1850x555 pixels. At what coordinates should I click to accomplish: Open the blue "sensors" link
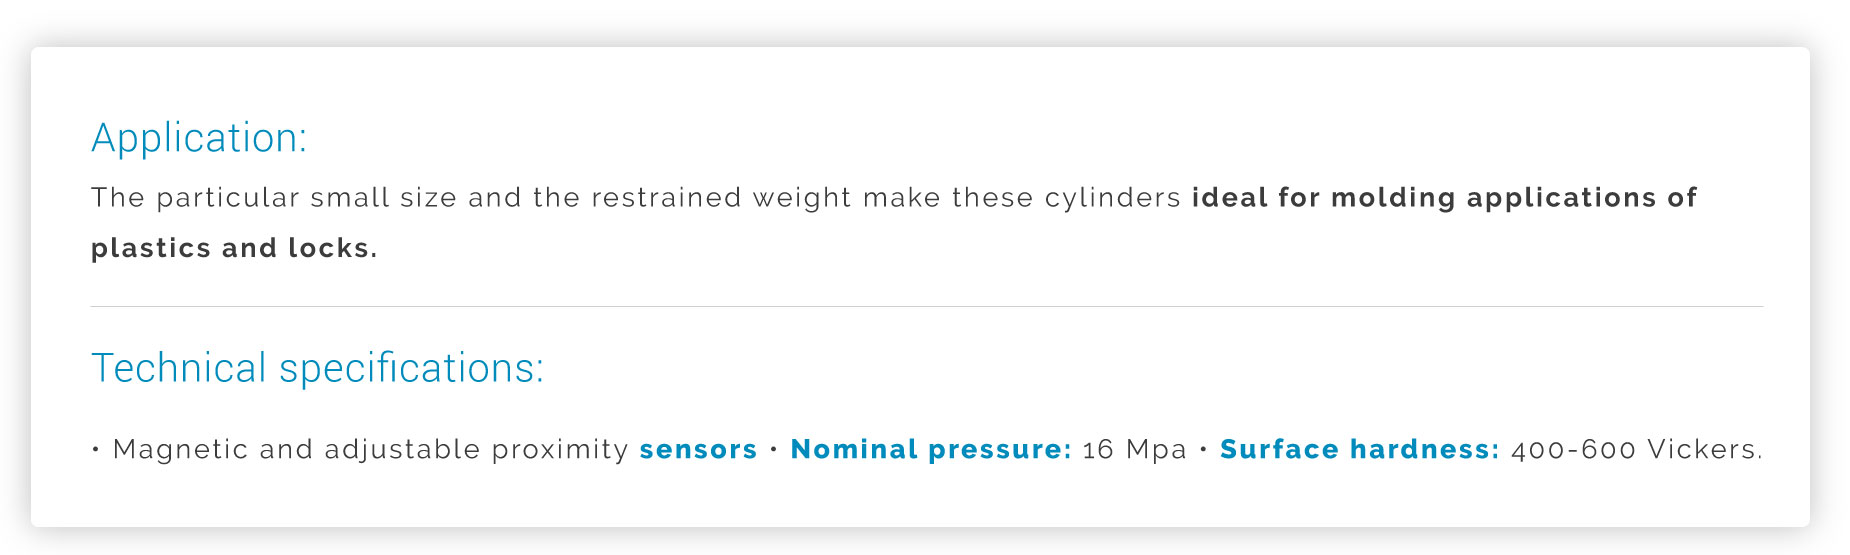tap(698, 449)
